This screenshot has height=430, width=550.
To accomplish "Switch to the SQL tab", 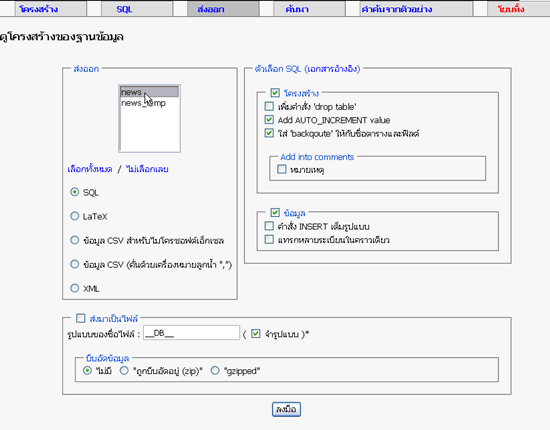I will 125,9.
